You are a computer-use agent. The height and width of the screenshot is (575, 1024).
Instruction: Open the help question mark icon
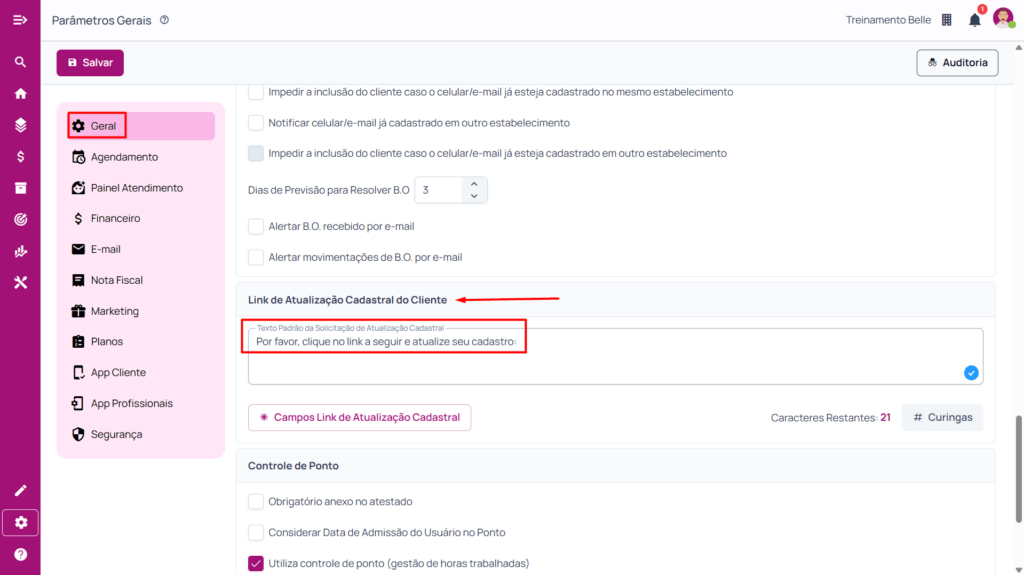[20, 554]
